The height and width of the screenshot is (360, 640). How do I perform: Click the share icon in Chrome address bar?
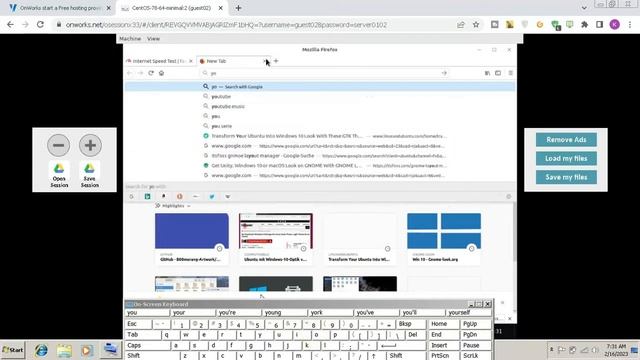461,24
